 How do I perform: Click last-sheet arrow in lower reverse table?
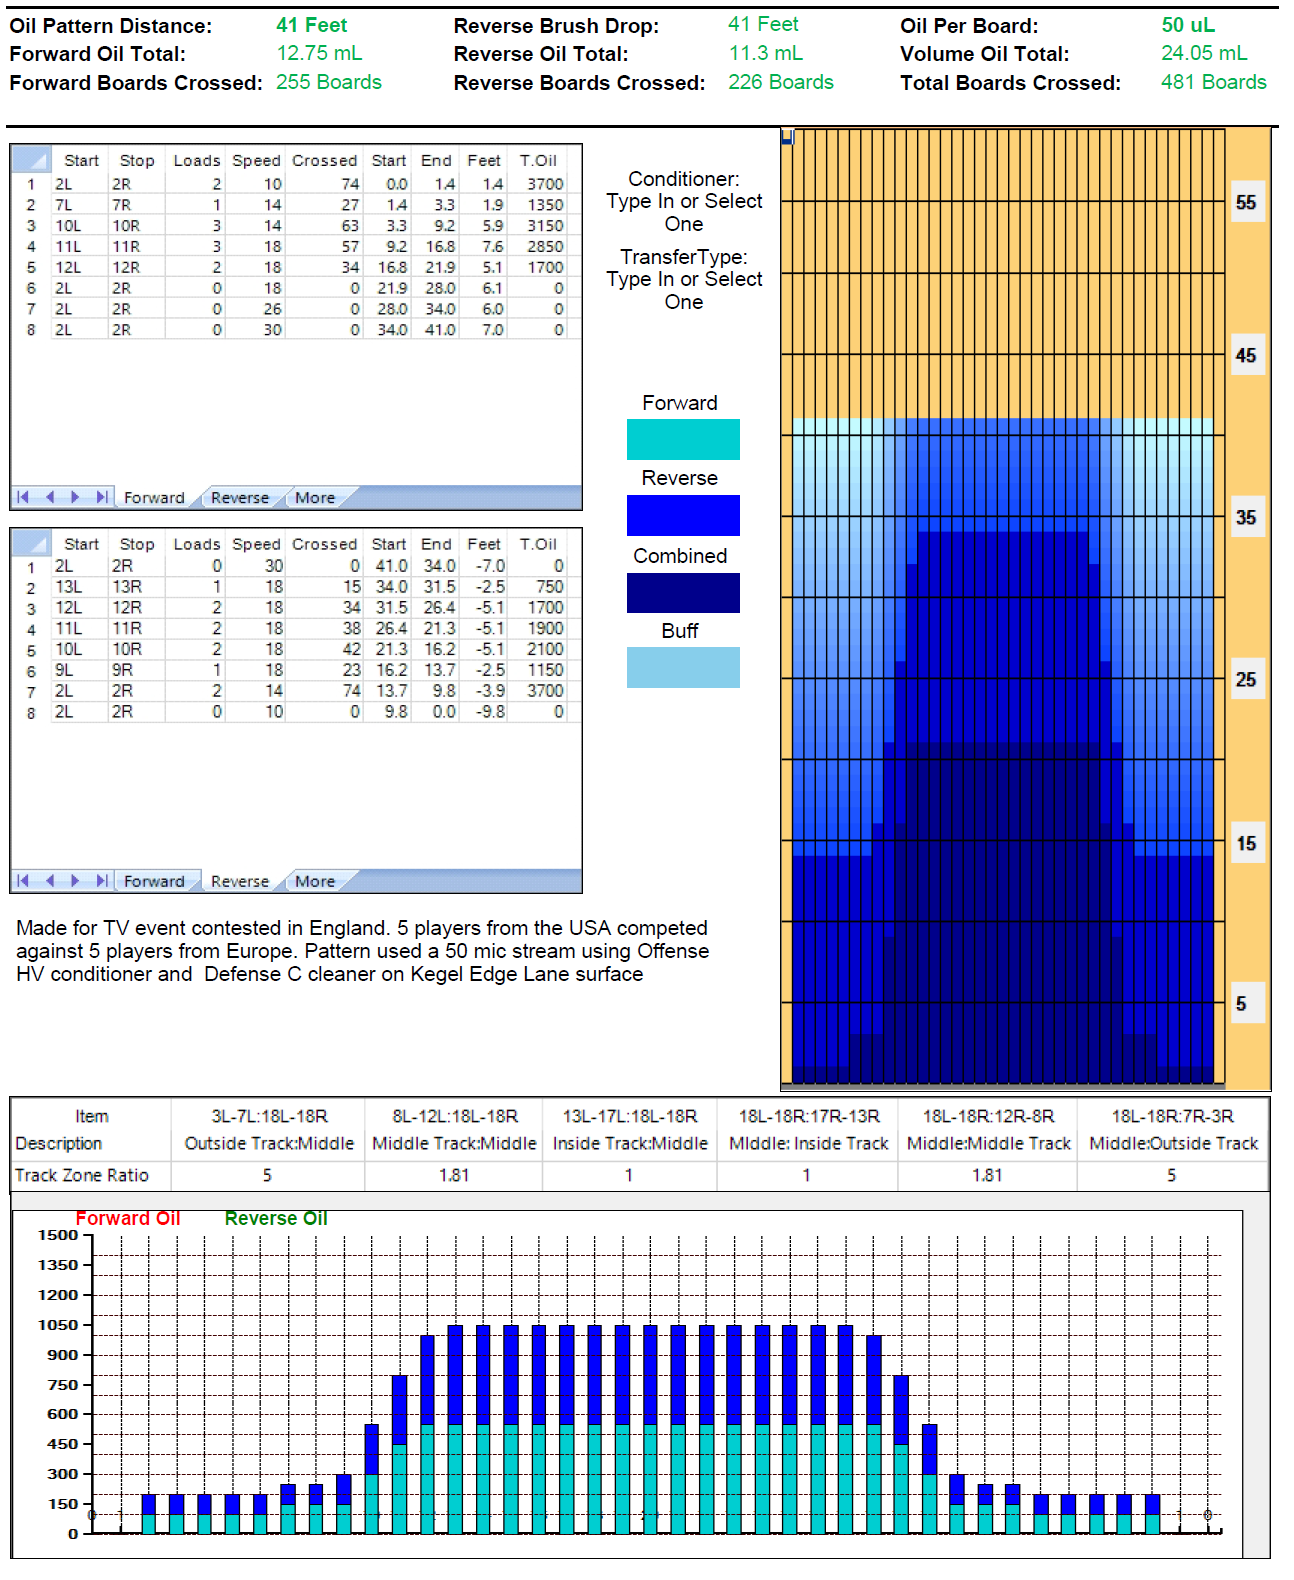(101, 881)
